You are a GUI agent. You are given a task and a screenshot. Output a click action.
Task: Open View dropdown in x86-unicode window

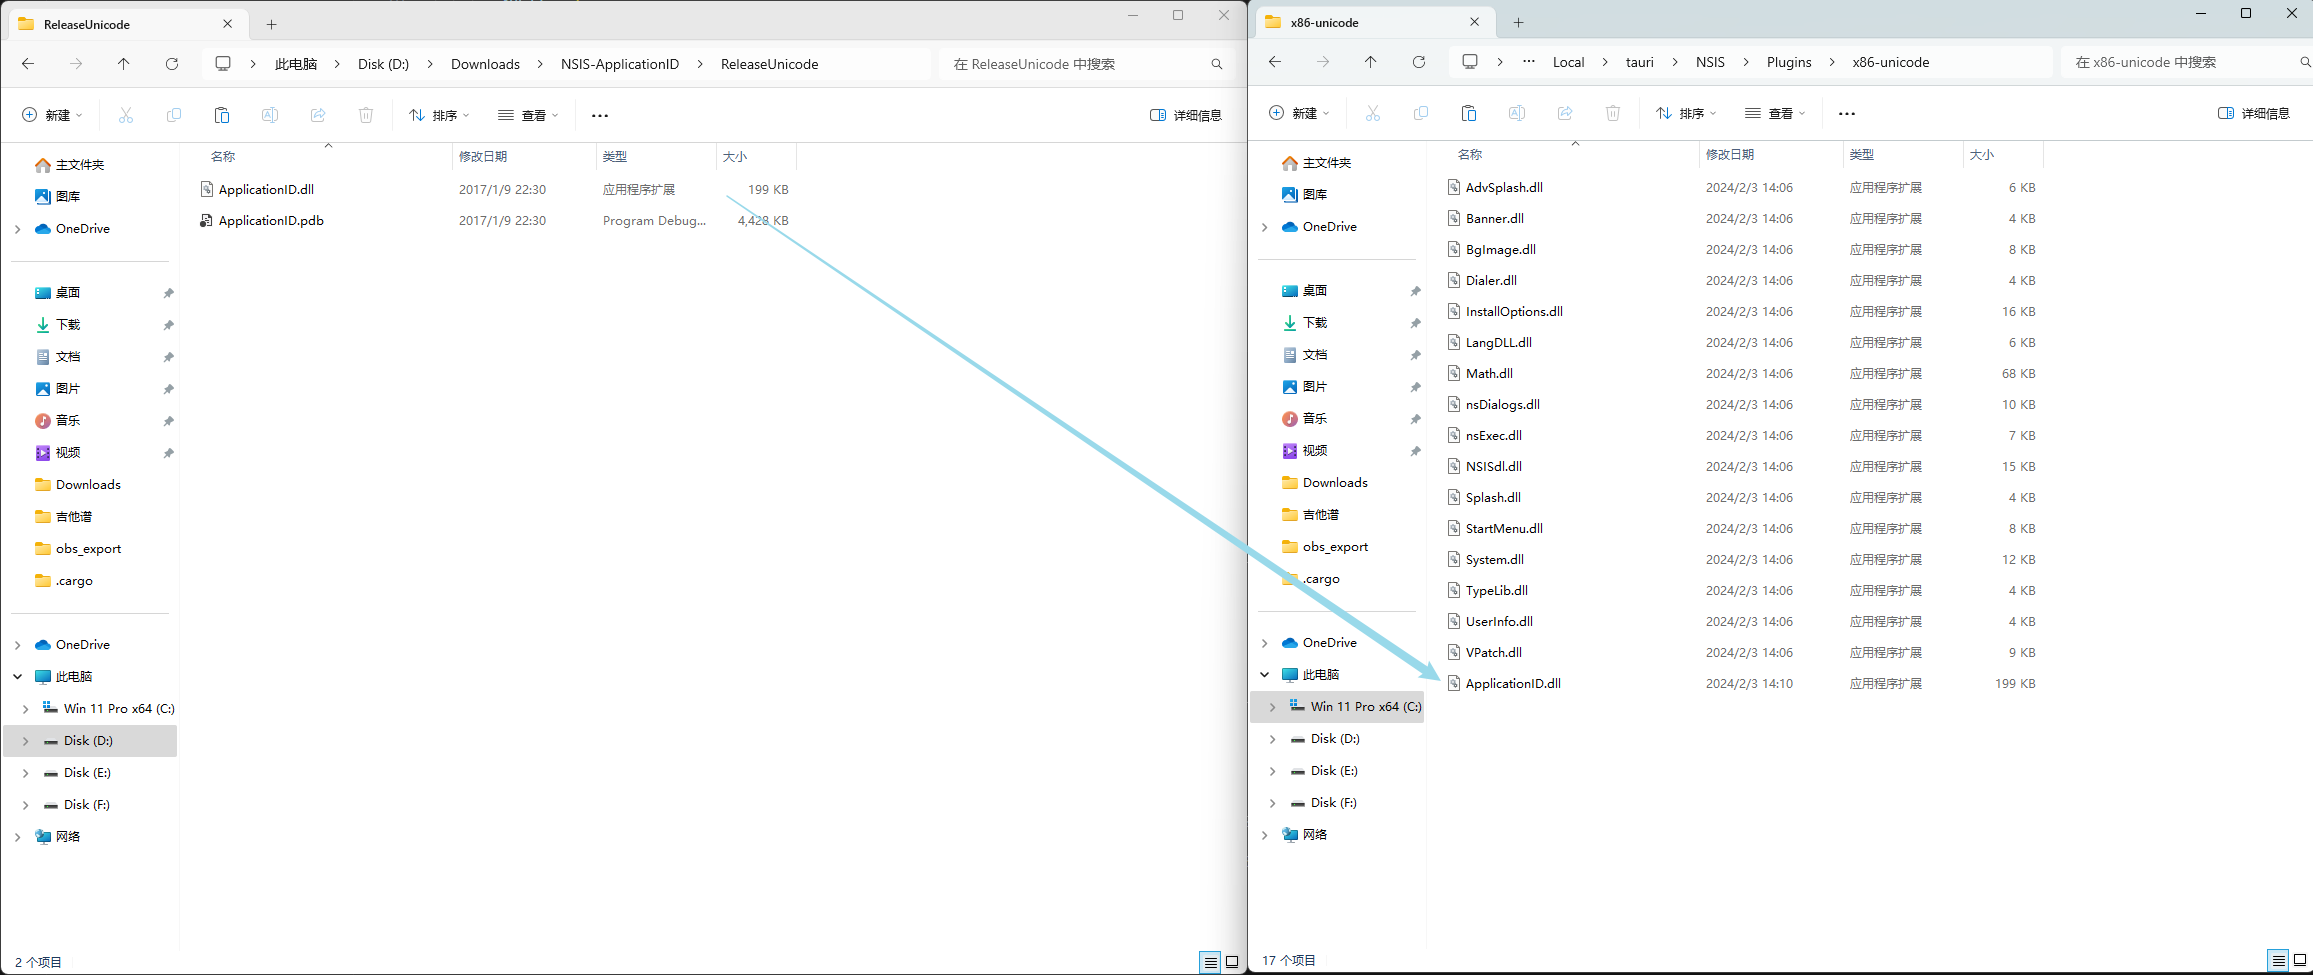click(1776, 114)
